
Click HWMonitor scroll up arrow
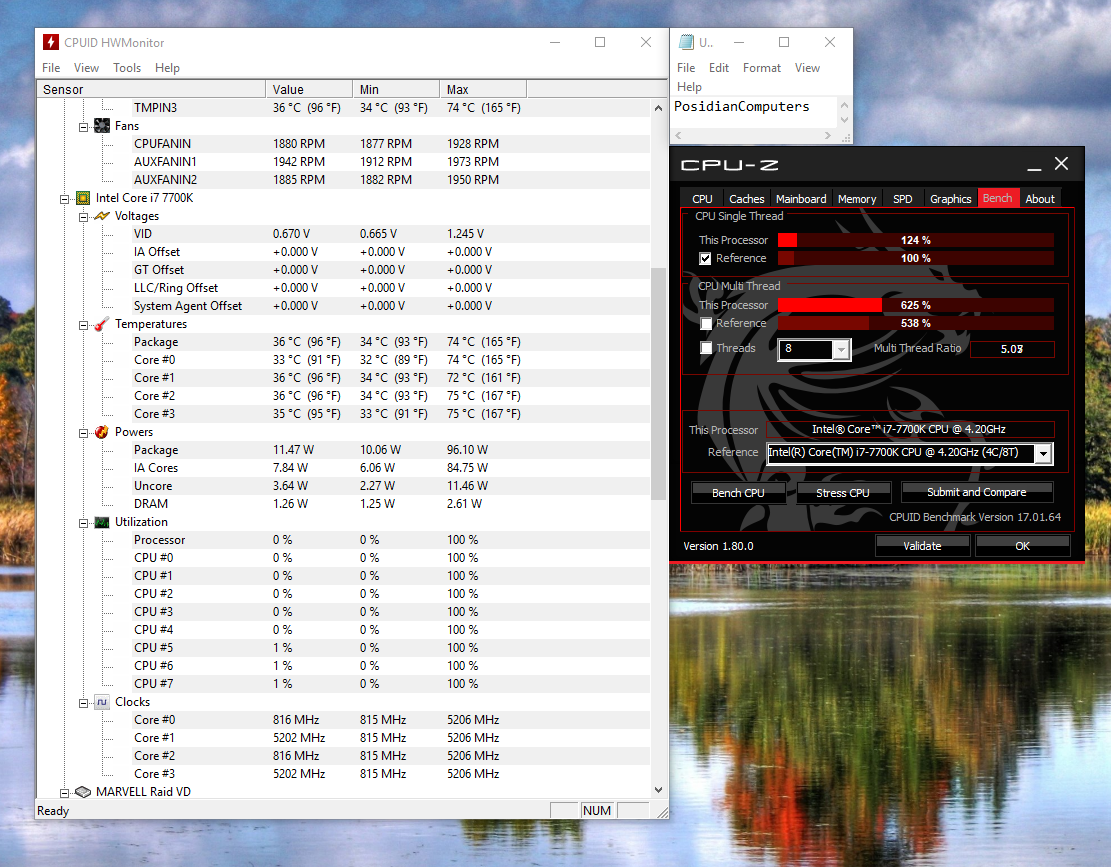658,108
